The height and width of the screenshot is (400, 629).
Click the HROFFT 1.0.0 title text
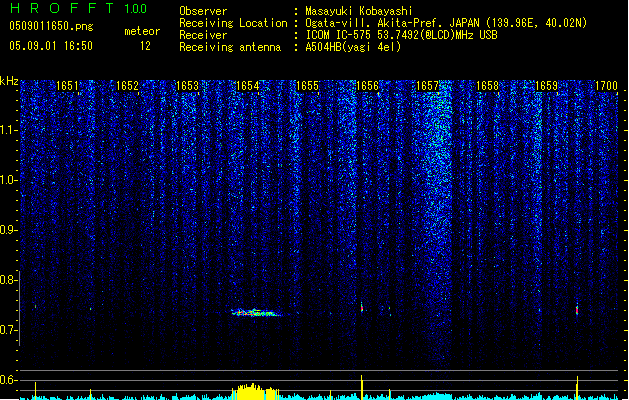coord(78,8)
